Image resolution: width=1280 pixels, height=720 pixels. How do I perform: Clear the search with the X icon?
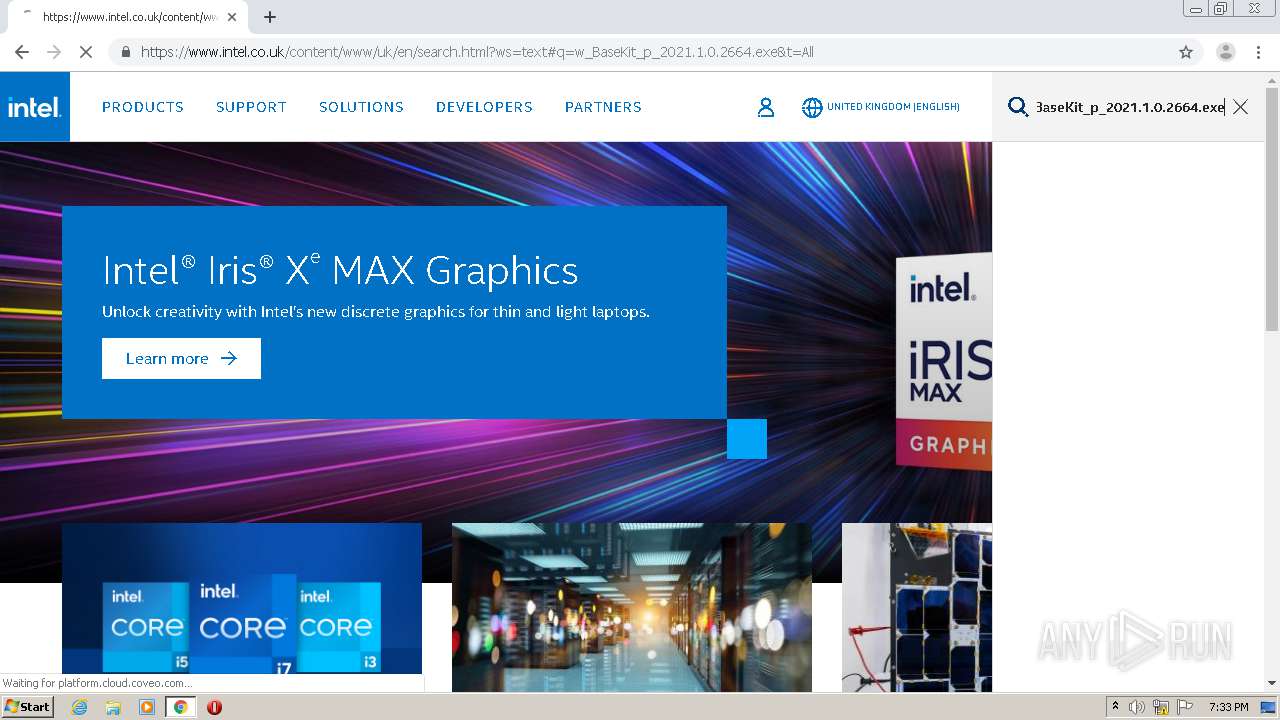point(1240,107)
